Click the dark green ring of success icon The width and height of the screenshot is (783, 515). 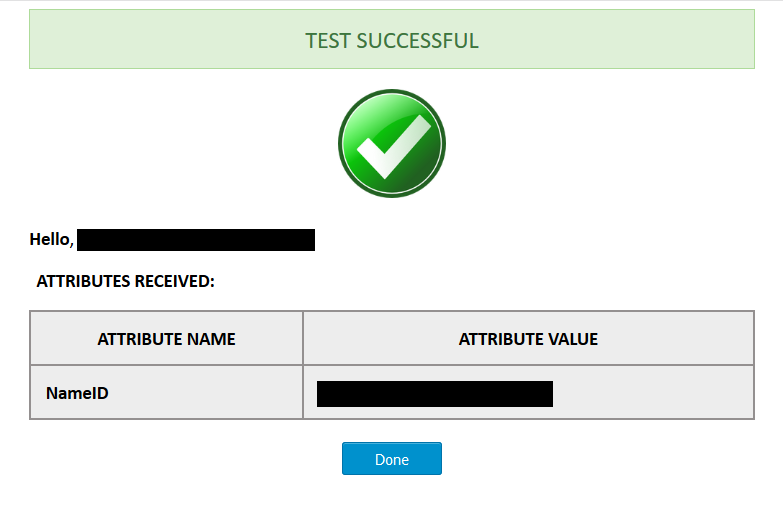(x=392, y=92)
